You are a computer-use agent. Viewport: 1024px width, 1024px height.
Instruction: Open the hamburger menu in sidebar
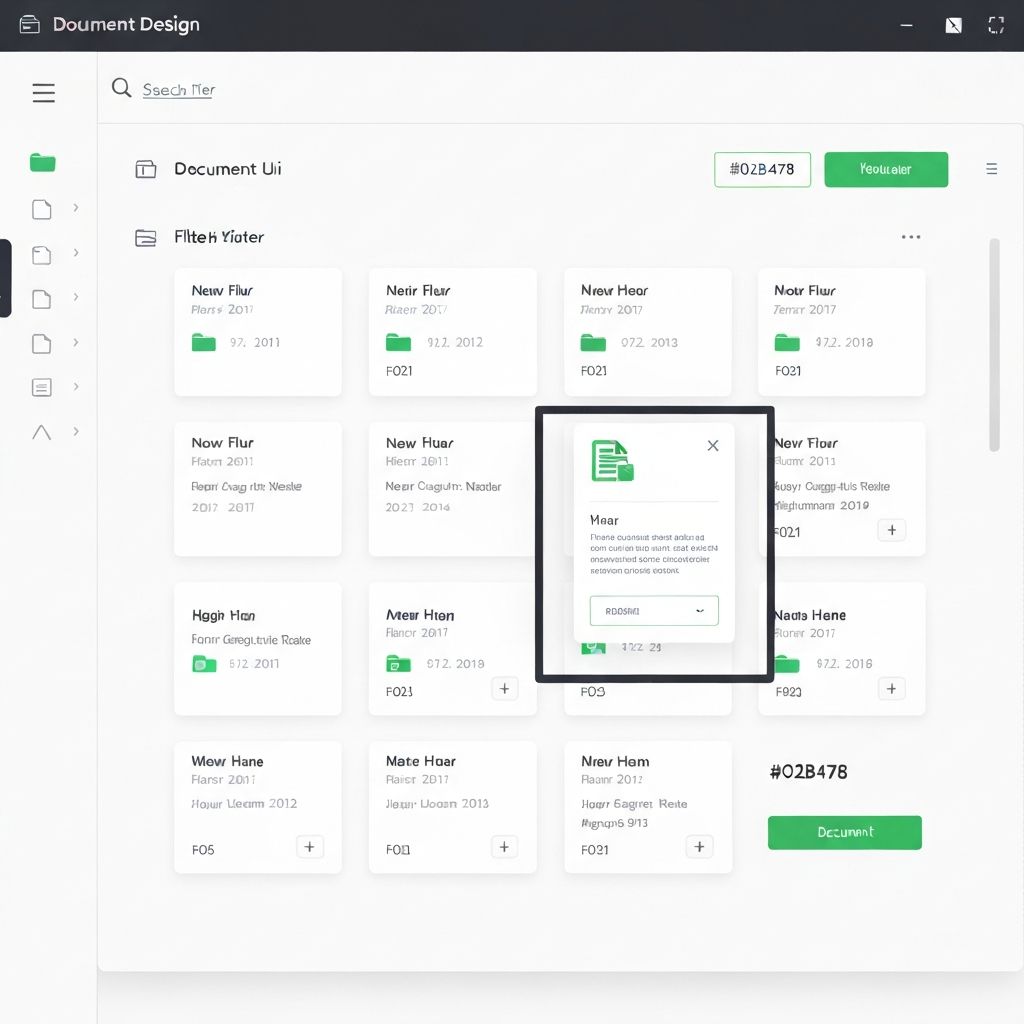(43, 93)
